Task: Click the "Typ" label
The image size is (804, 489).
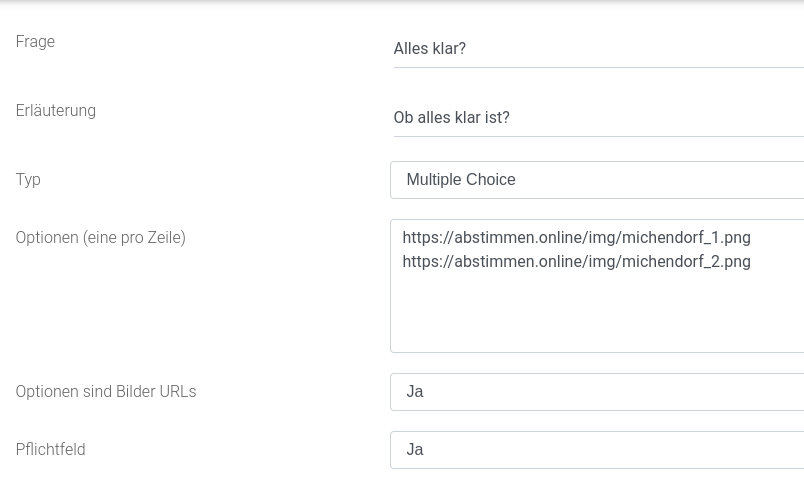Action: pyautogui.click(x=28, y=180)
